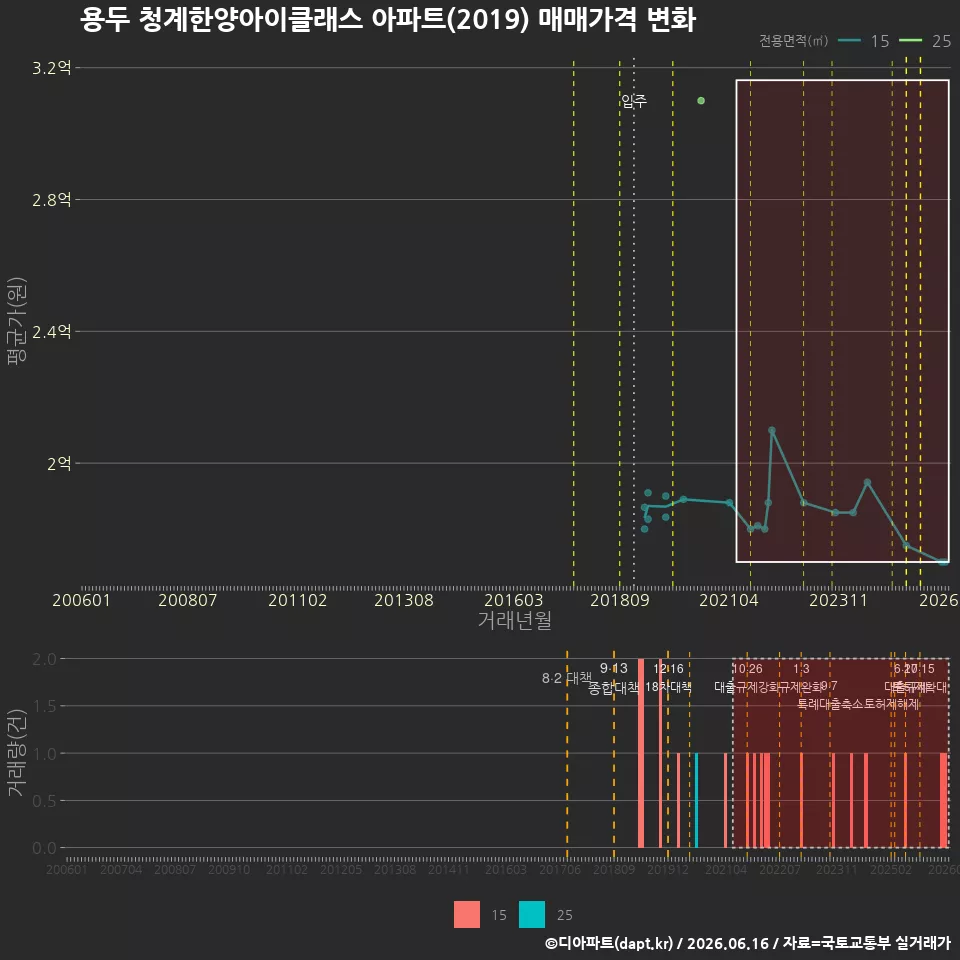960x960 pixels.
Task: Click 201912 on the volume chart x-axis
Action: pyautogui.click(x=668, y=869)
